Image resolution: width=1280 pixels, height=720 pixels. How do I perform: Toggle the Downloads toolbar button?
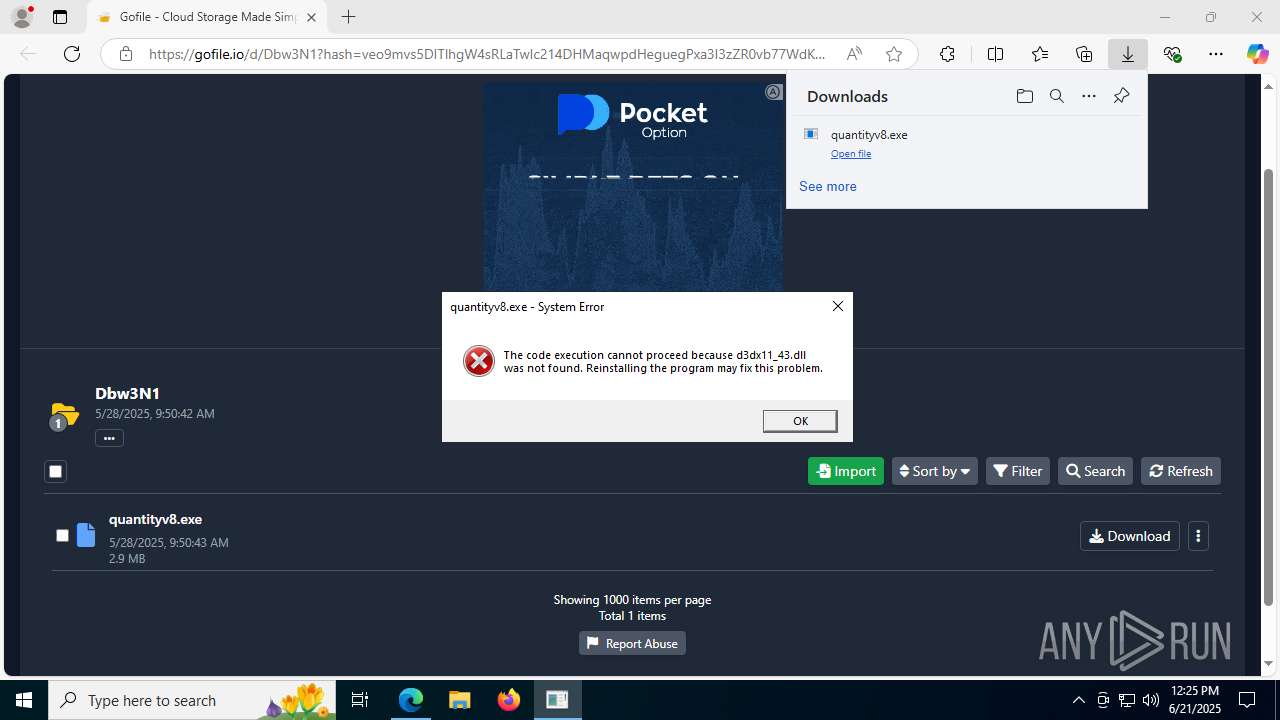pos(1128,54)
